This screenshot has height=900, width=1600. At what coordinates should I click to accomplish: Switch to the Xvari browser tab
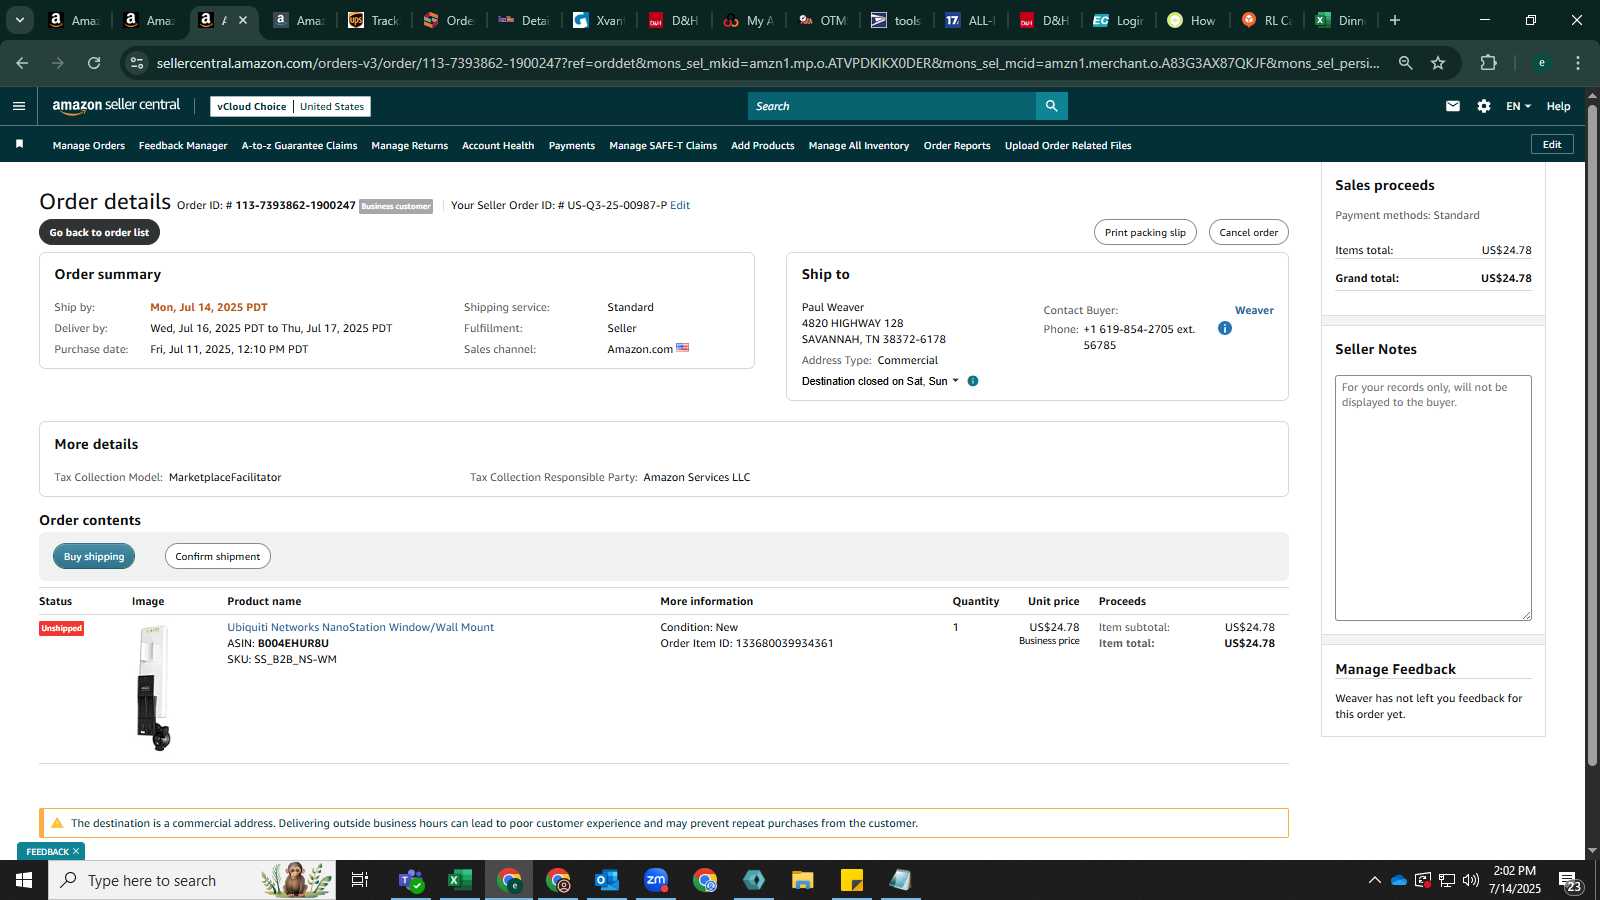598,20
